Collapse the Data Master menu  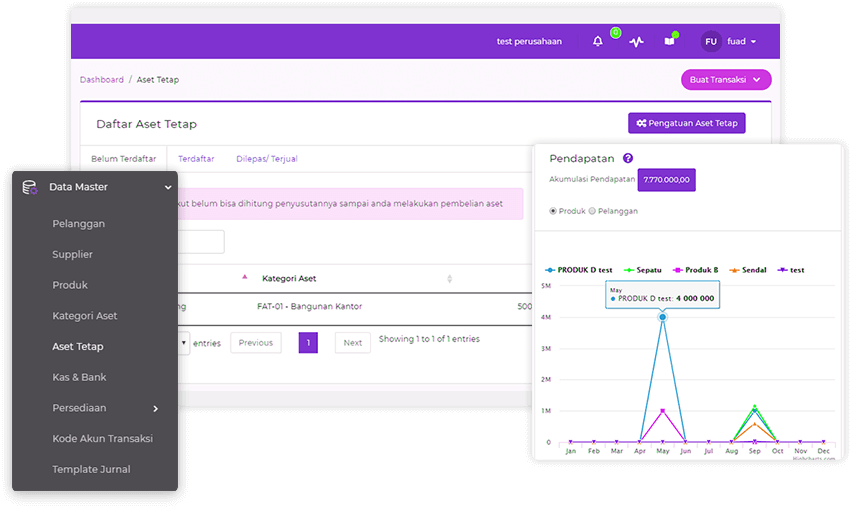[168, 187]
